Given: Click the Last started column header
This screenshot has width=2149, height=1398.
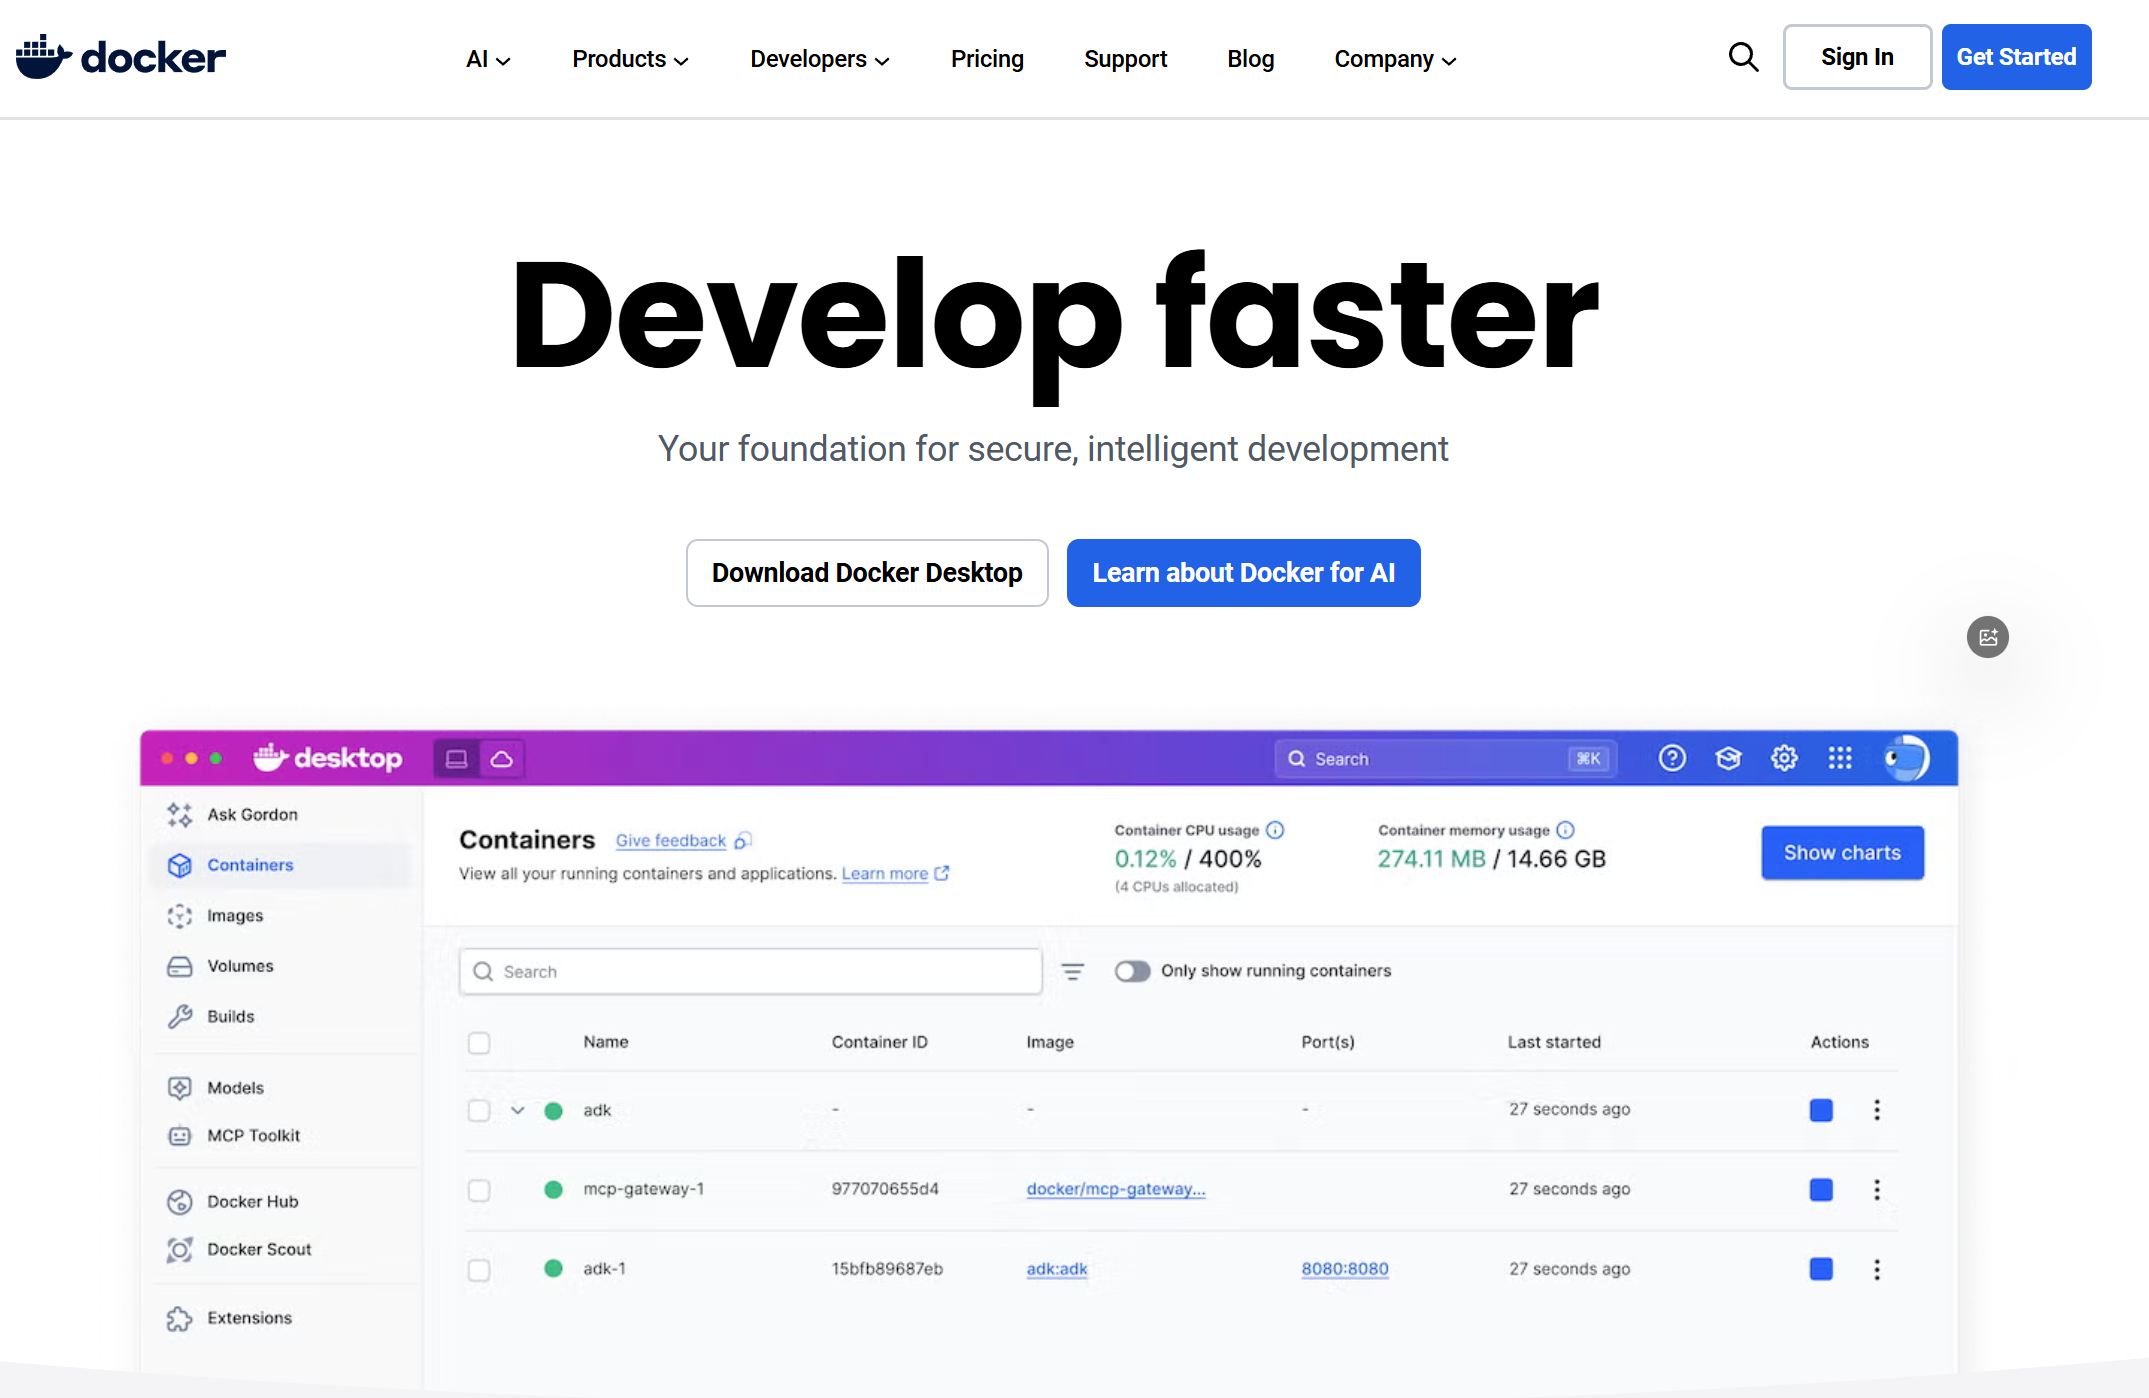Looking at the screenshot, I should pos(1554,1042).
